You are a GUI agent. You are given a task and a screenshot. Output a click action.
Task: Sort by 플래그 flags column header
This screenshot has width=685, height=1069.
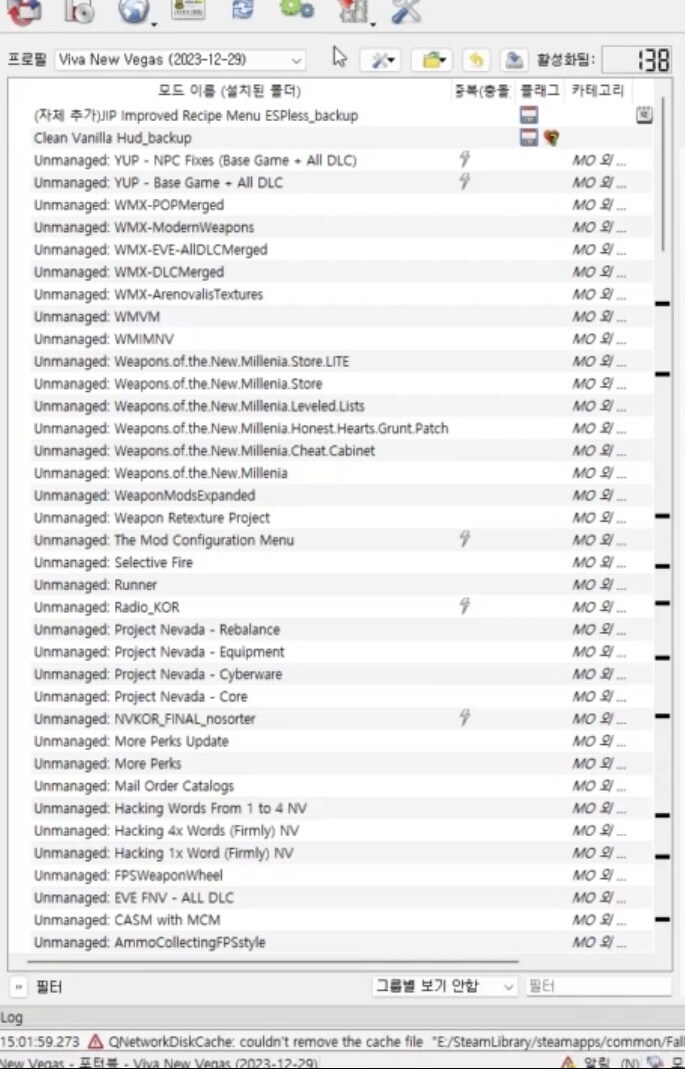[539, 91]
